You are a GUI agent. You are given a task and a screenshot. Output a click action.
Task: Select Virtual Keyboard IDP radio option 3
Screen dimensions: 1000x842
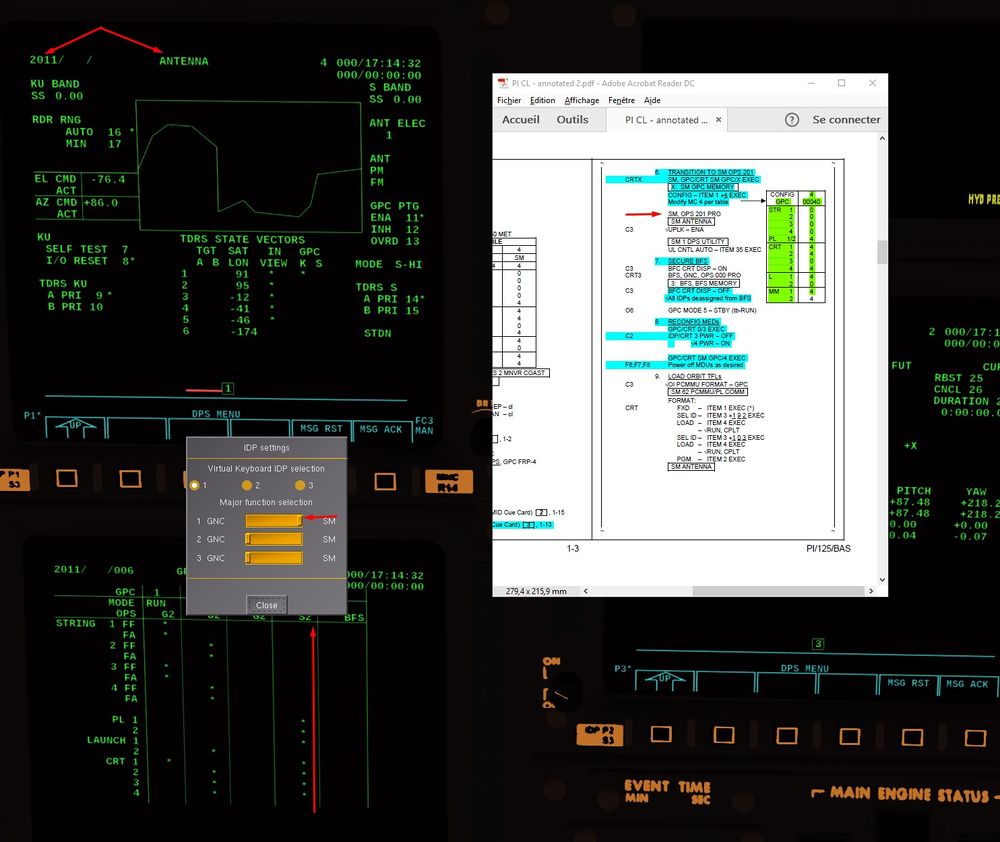[x=300, y=485]
